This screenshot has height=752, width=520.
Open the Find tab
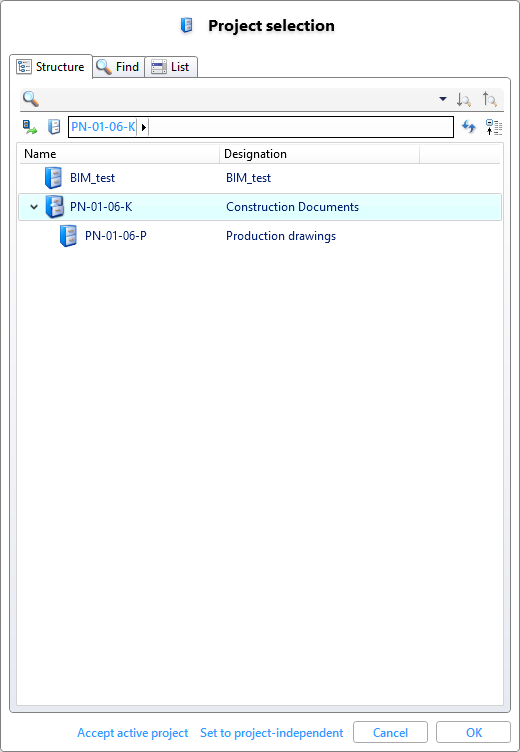click(x=118, y=67)
